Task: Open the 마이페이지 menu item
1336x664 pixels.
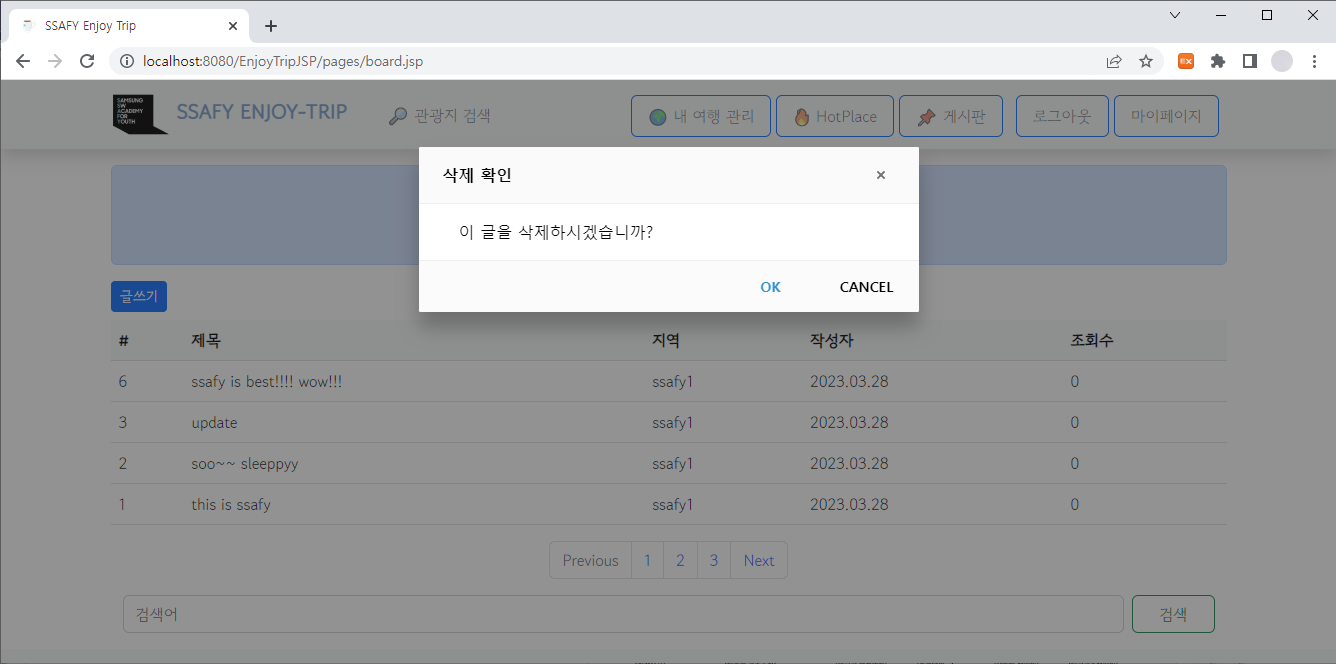Action: point(1166,115)
